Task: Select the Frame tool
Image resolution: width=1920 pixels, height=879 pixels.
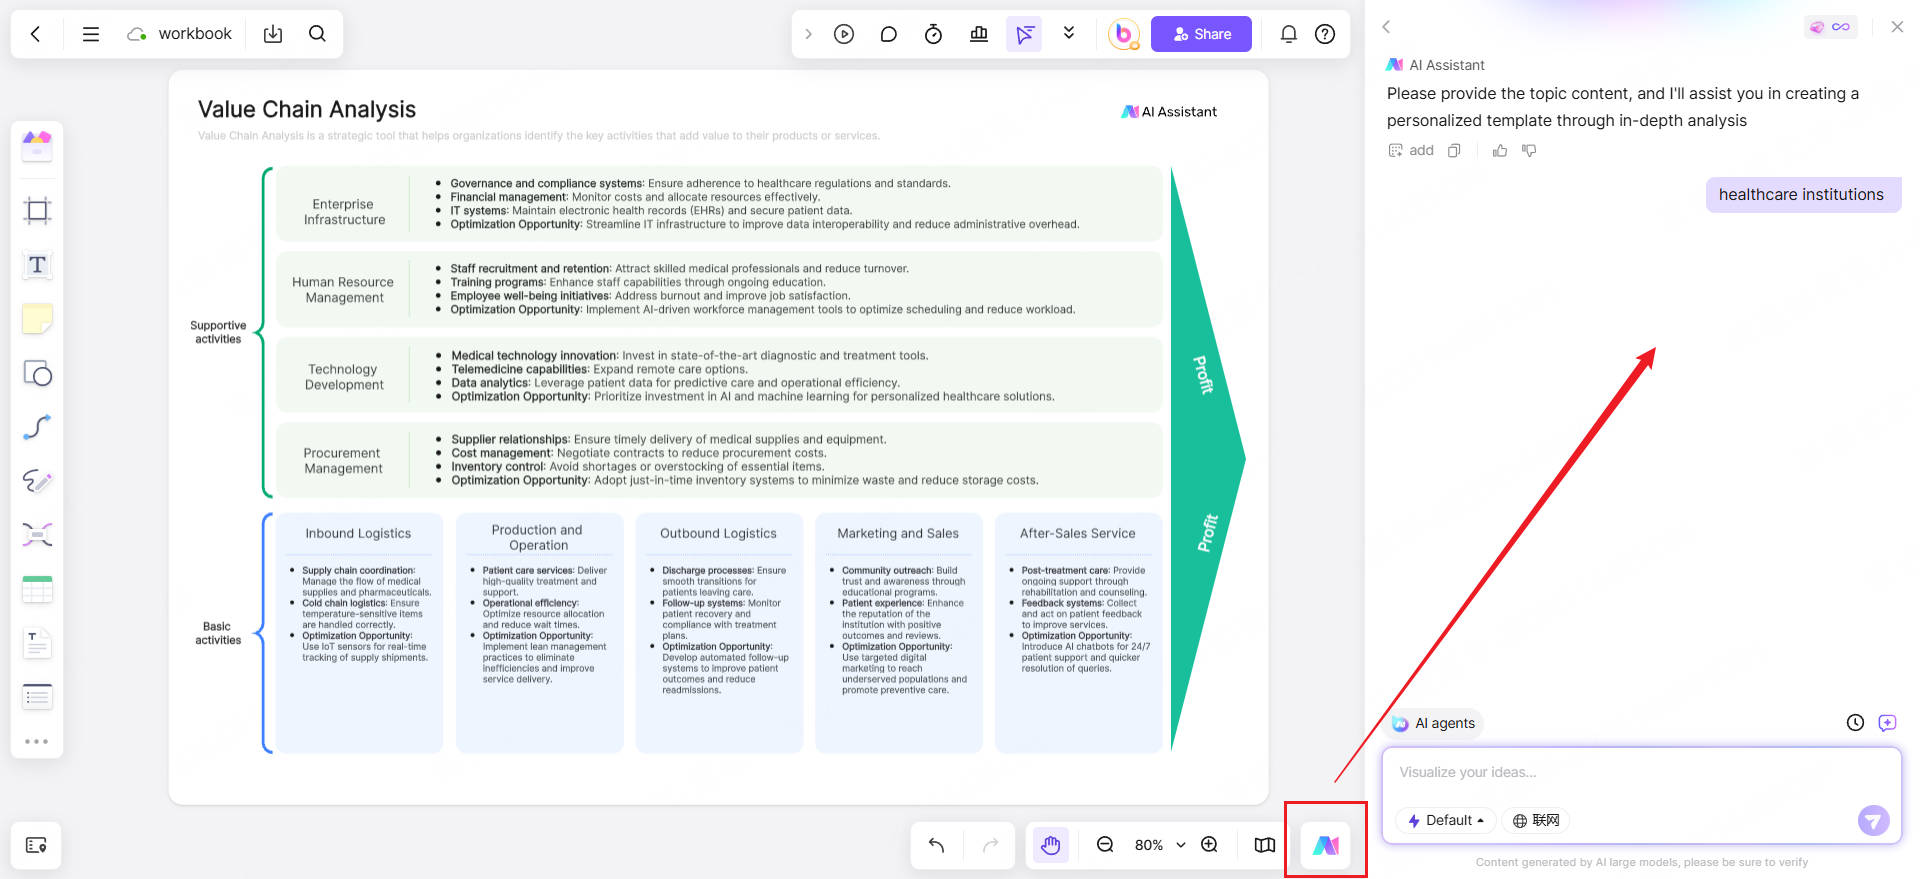Action: (37, 210)
